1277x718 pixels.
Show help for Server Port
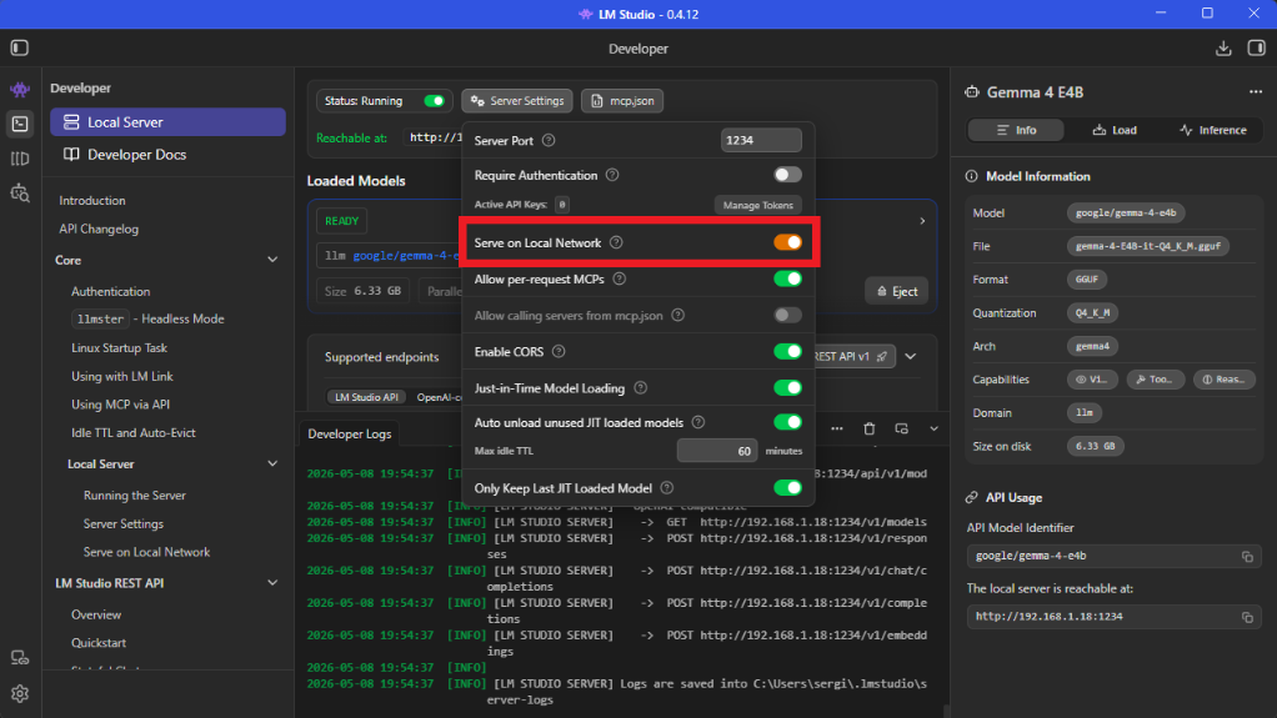pyautogui.click(x=548, y=141)
